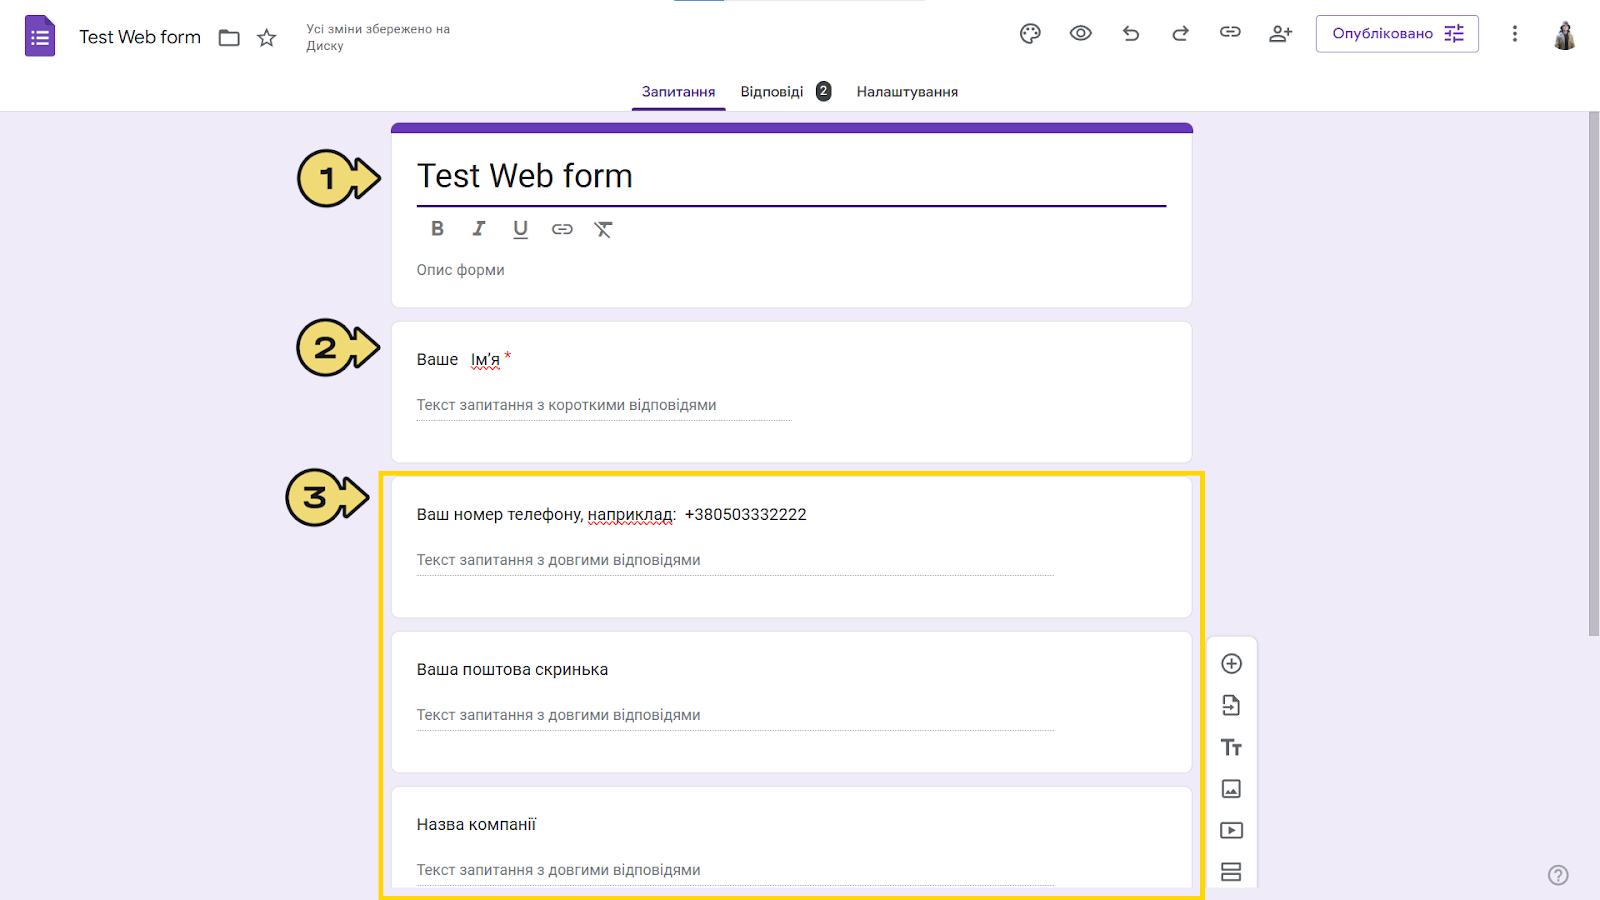Click the Опис форми description field
Image resolution: width=1600 pixels, height=900 pixels.
(x=791, y=270)
